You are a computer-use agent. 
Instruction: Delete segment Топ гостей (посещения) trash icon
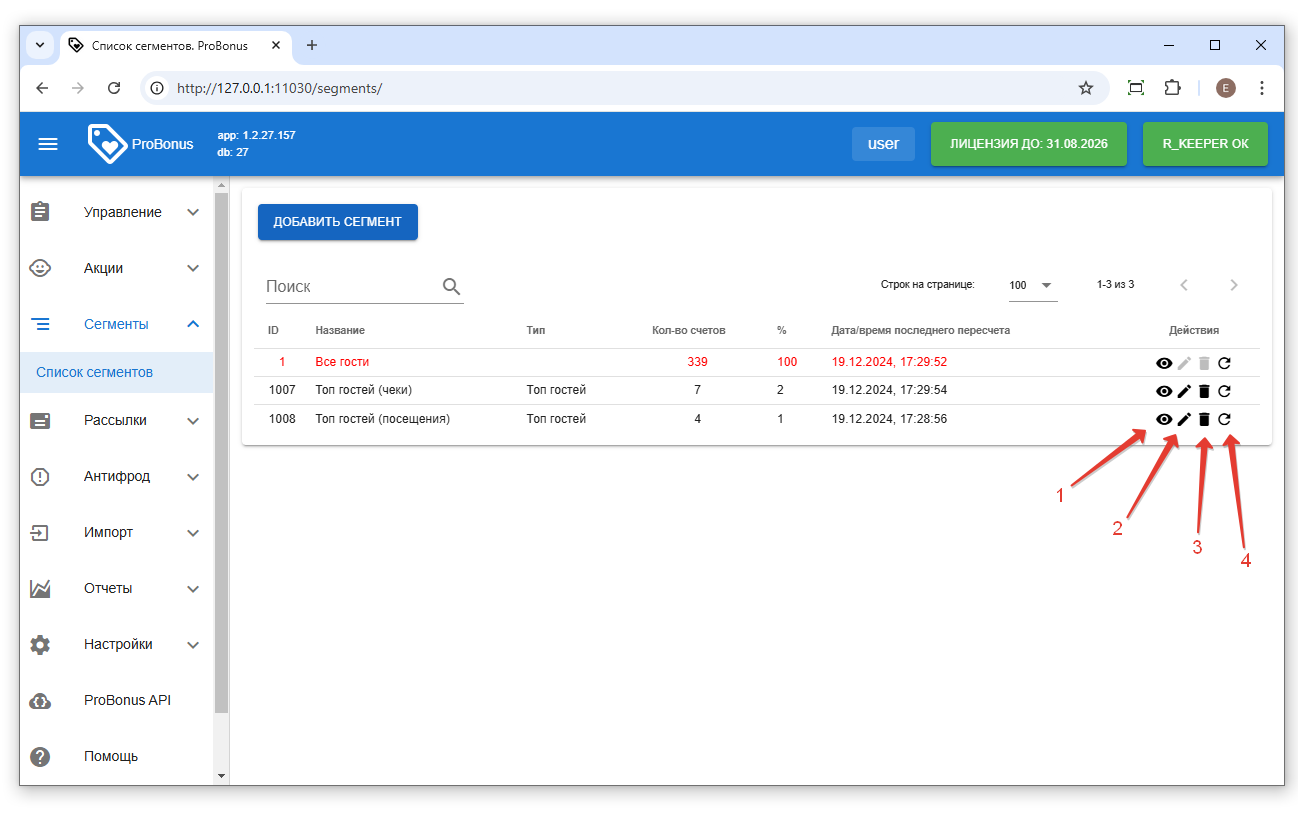click(1204, 419)
